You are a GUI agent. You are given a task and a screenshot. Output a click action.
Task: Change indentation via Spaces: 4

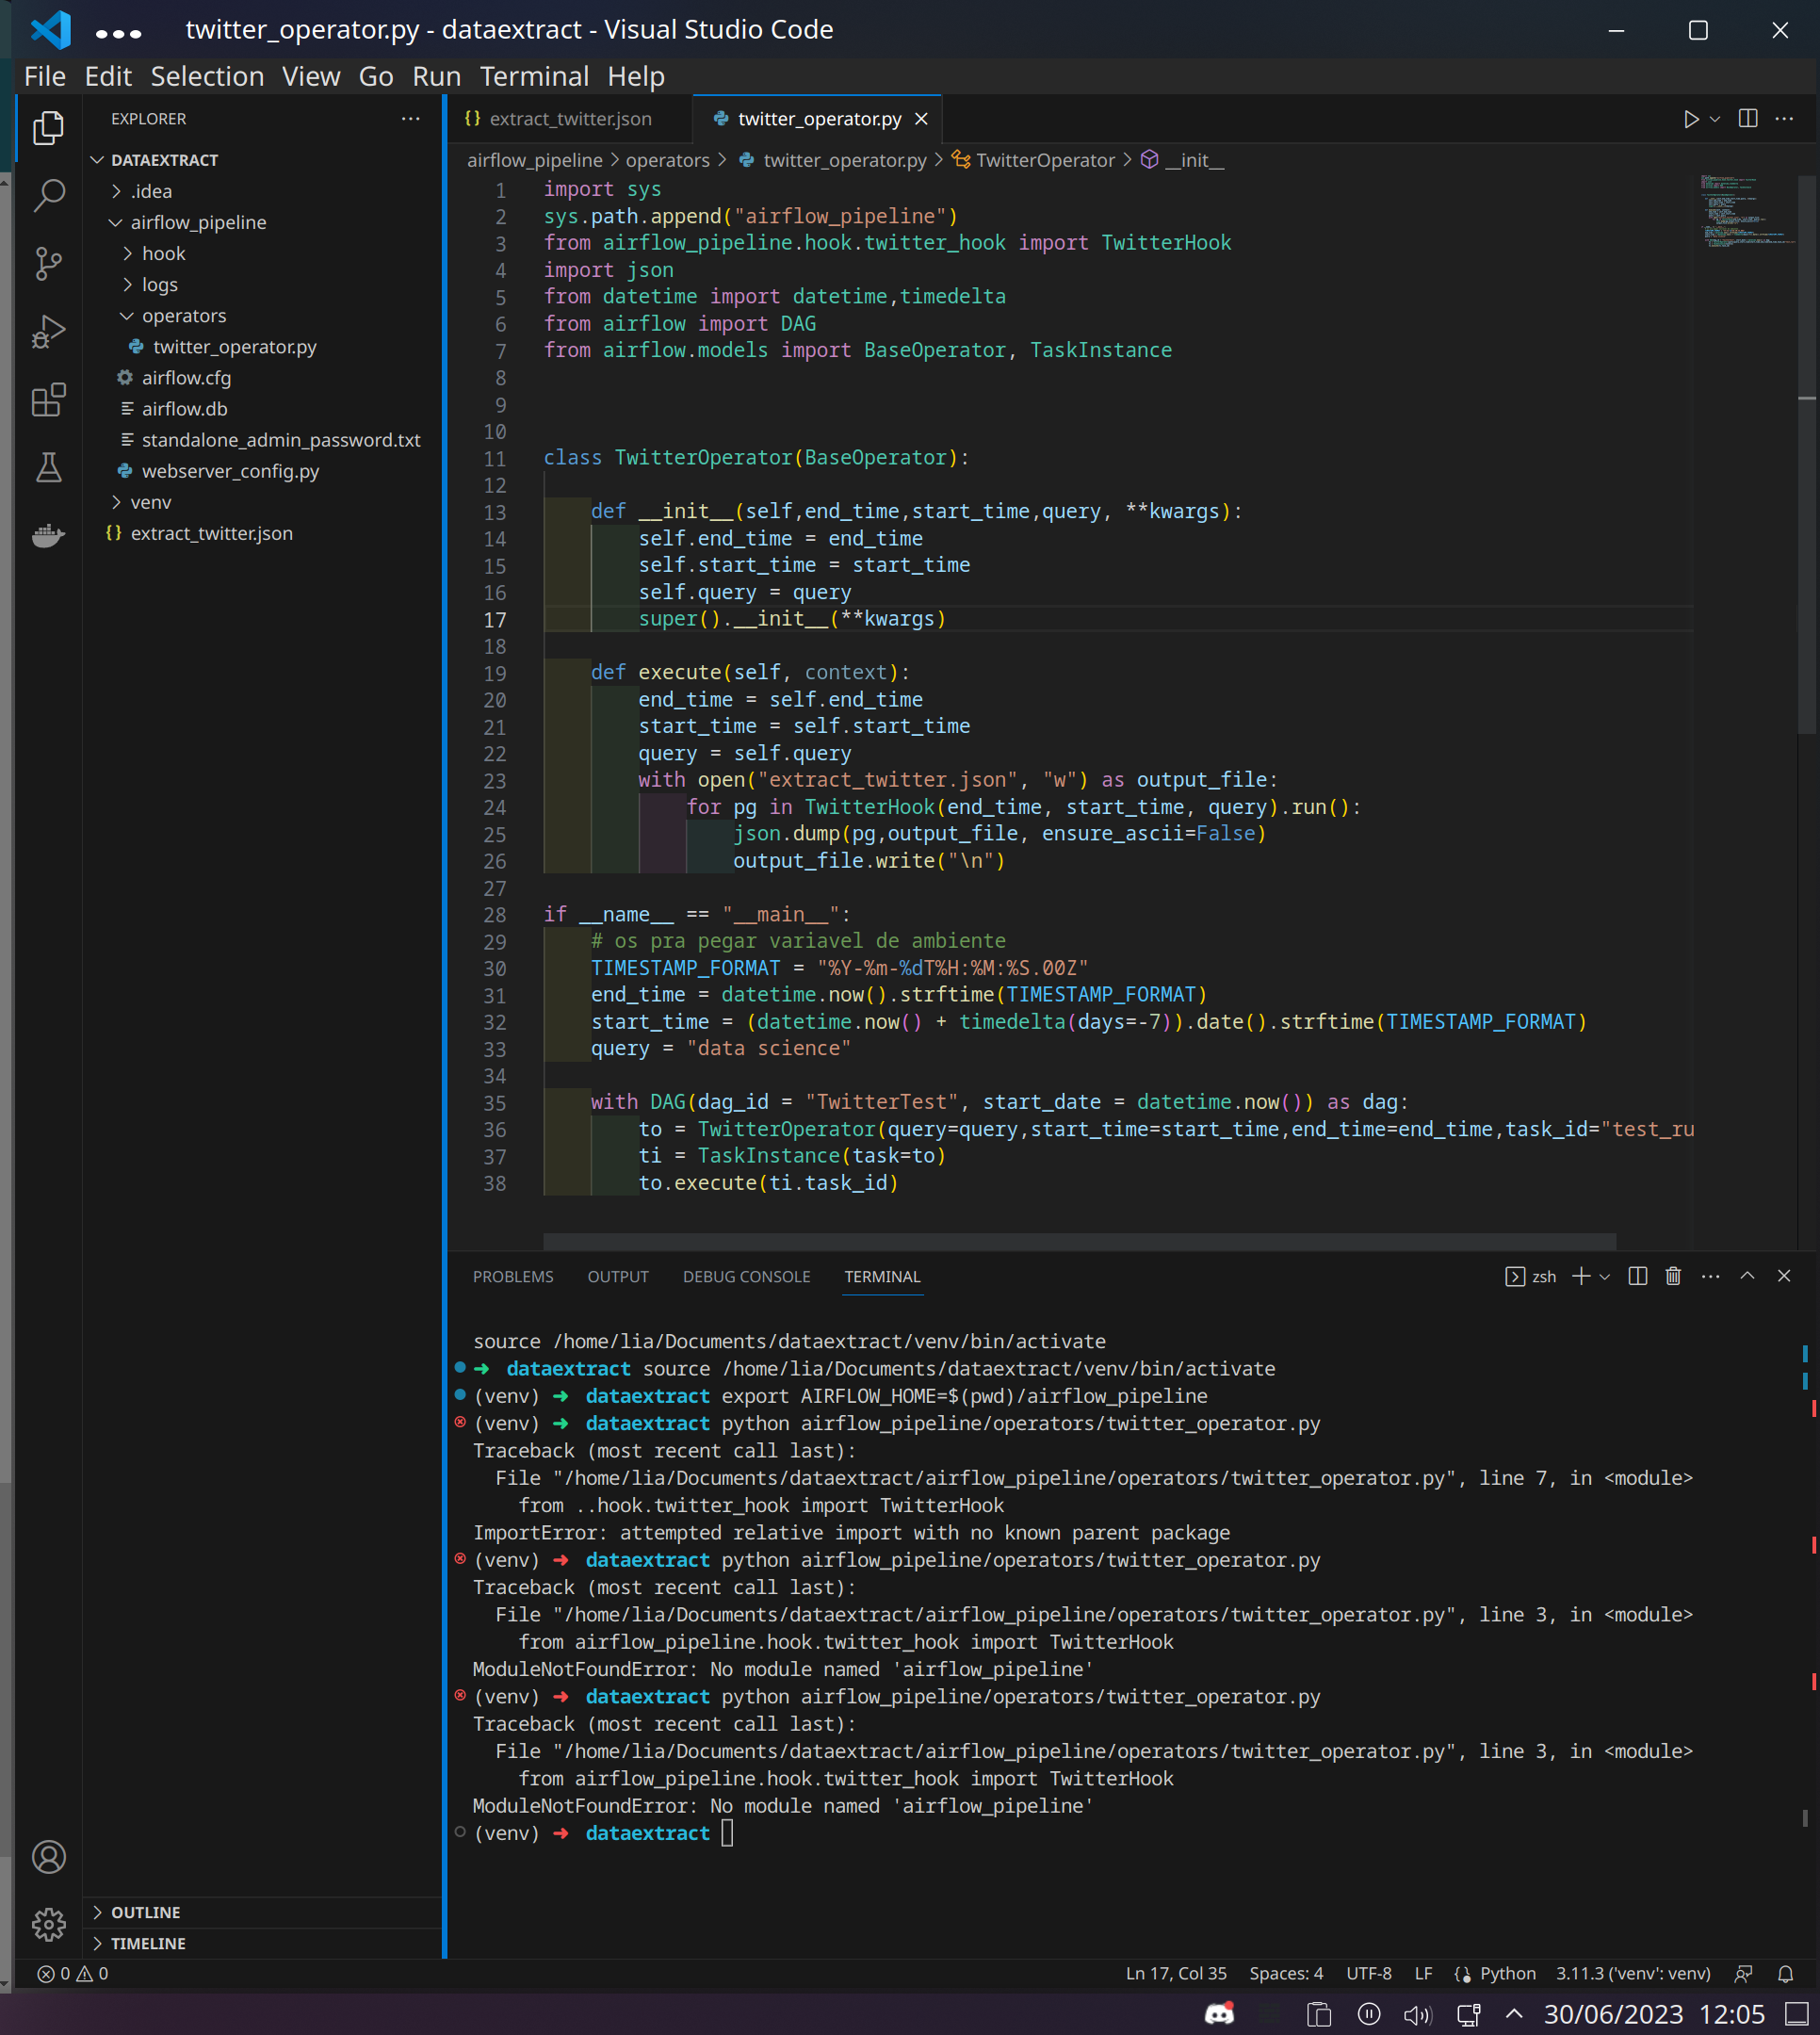pyautogui.click(x=1286, y=1973)
